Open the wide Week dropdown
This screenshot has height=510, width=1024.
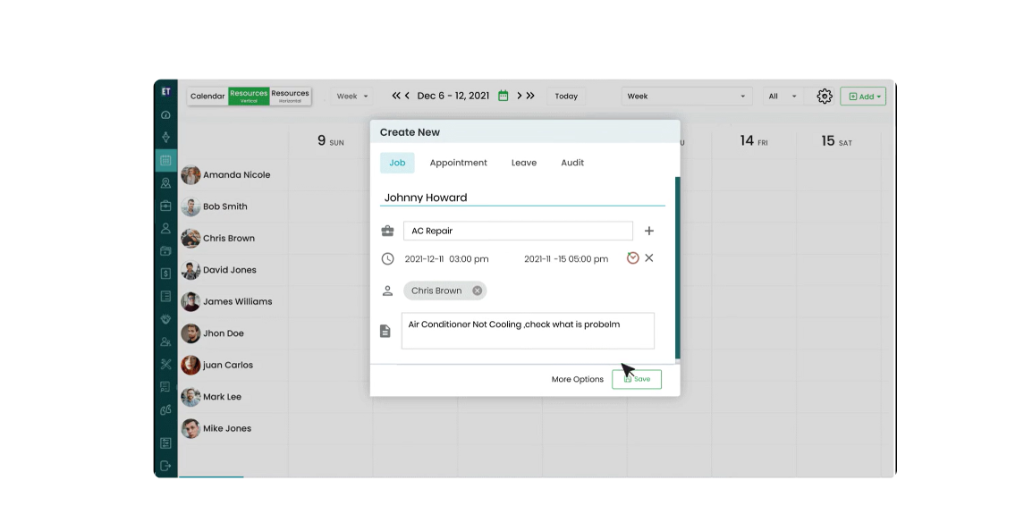tap(686, 96)
